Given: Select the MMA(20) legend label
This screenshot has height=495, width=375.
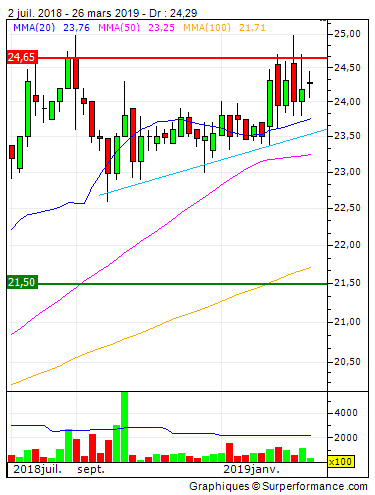Looking at the screenshot, I should point(34,27).
